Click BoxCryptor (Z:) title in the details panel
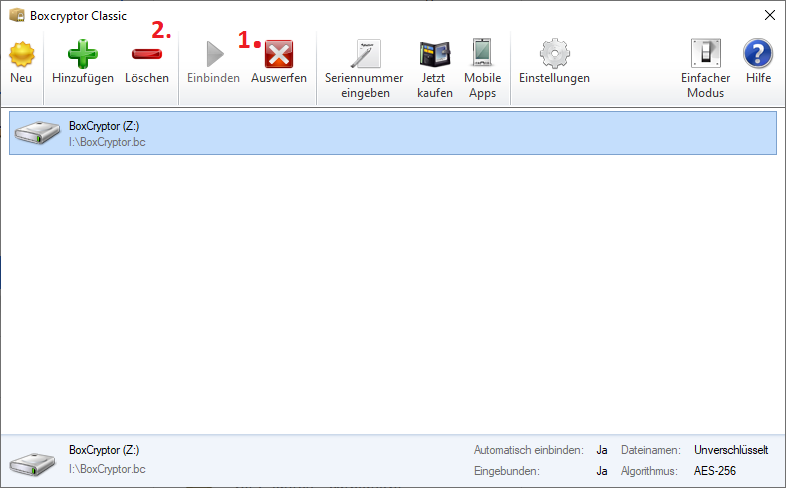Image resolution: width=786 pixels, height=488 pixels. pyautogui.click(x=104, y=450)
